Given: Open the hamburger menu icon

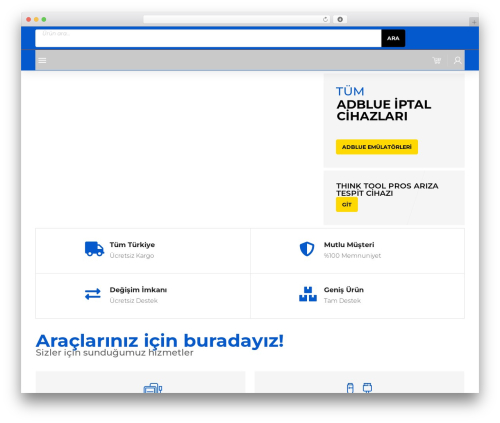Looking at the screenshot, I should pos(42,60).
